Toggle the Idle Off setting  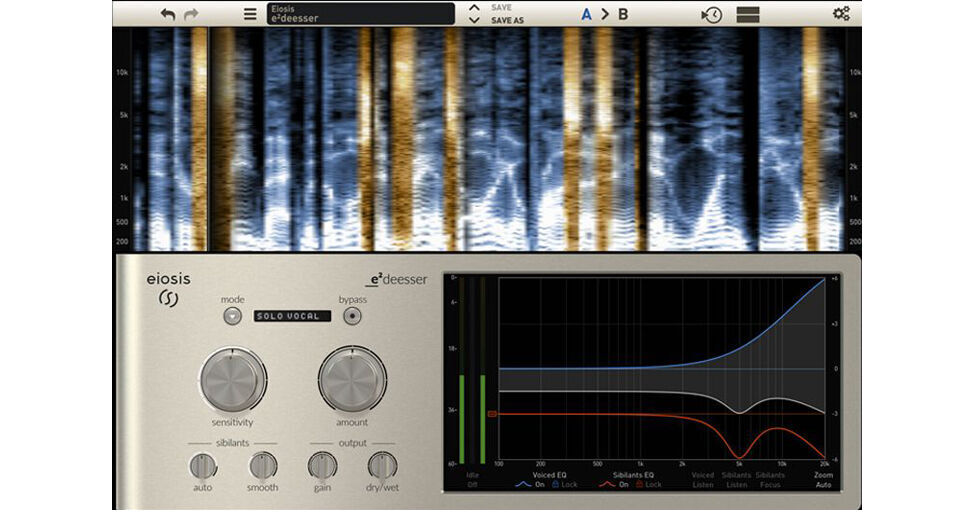coord(473,480)
